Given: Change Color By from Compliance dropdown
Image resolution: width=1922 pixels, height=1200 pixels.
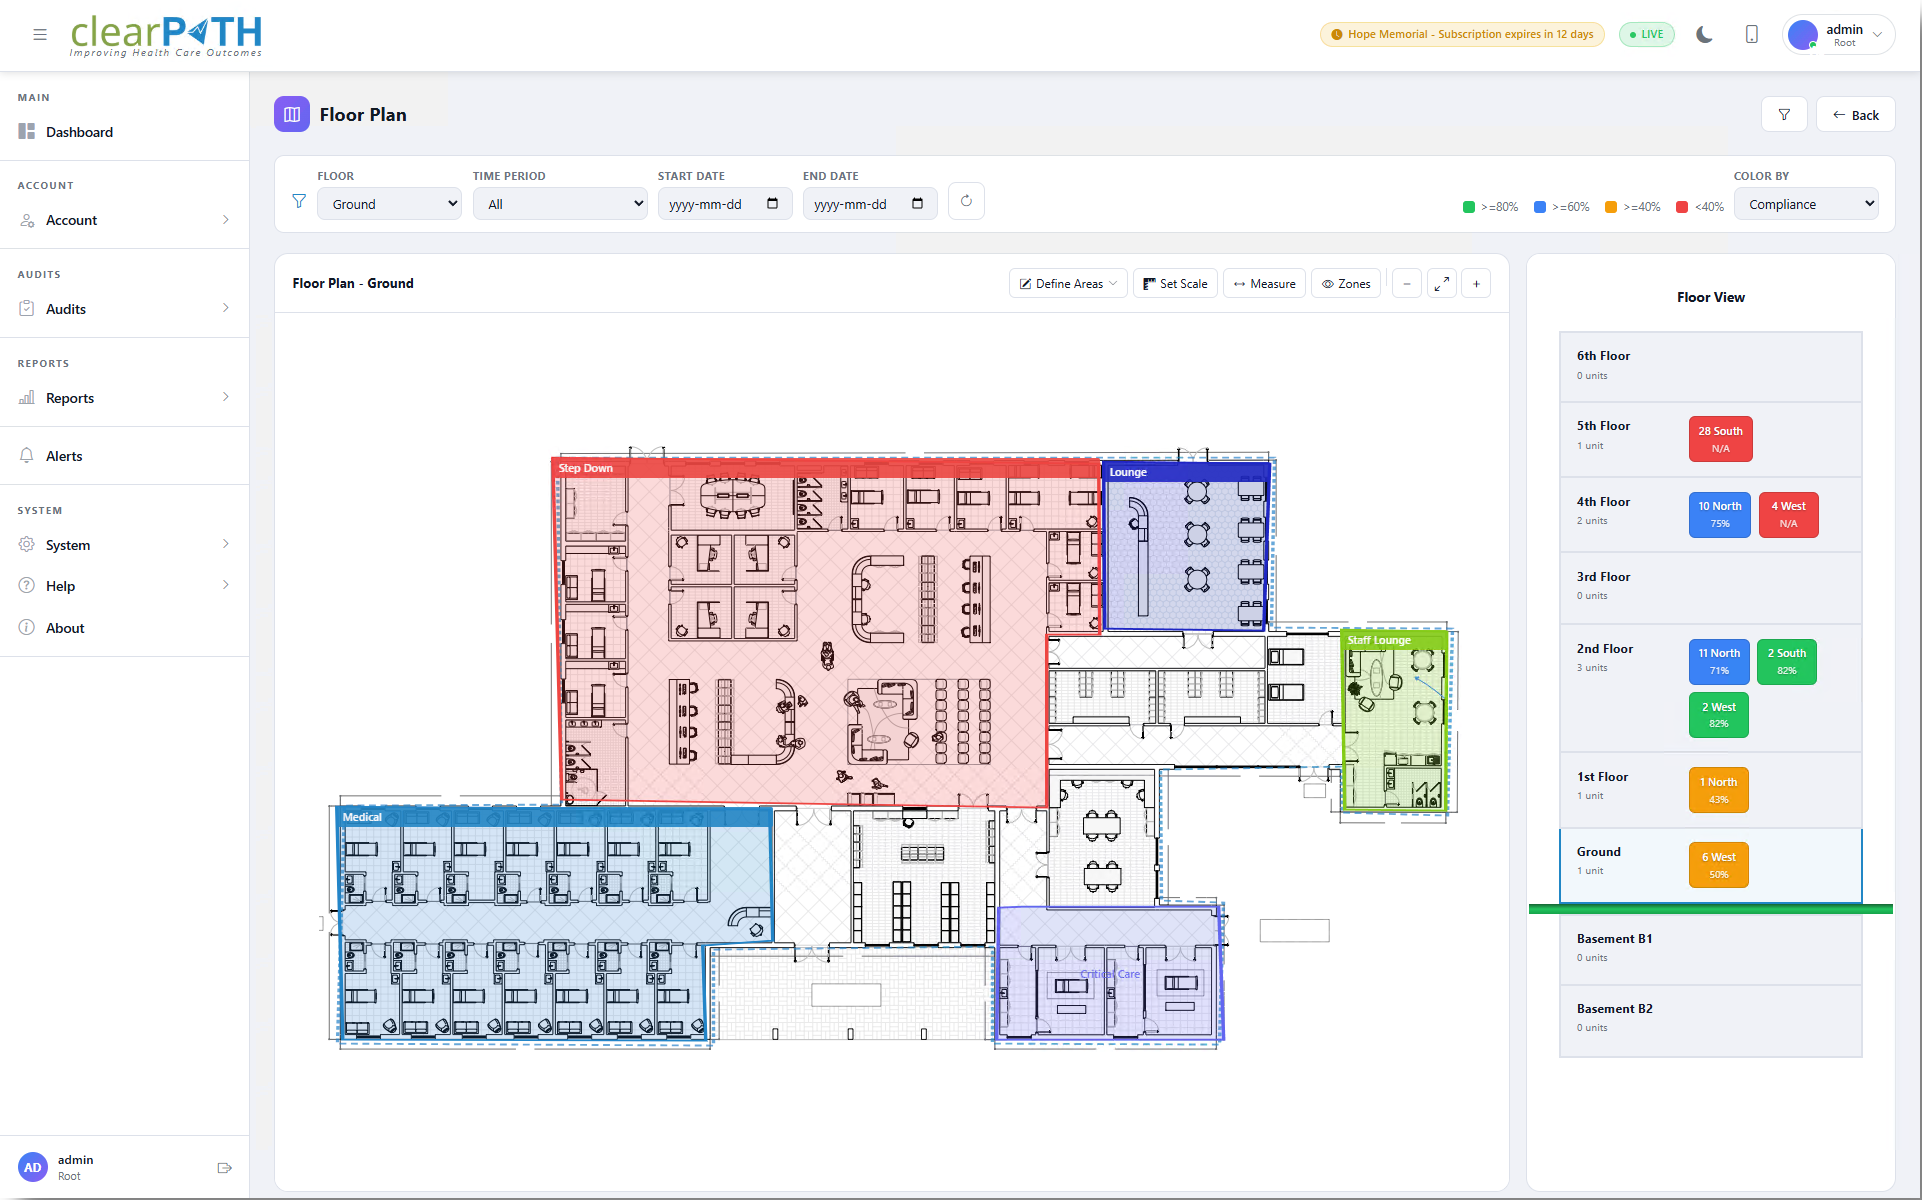Looking at the screenshot, I should [x=1806, y=203].
